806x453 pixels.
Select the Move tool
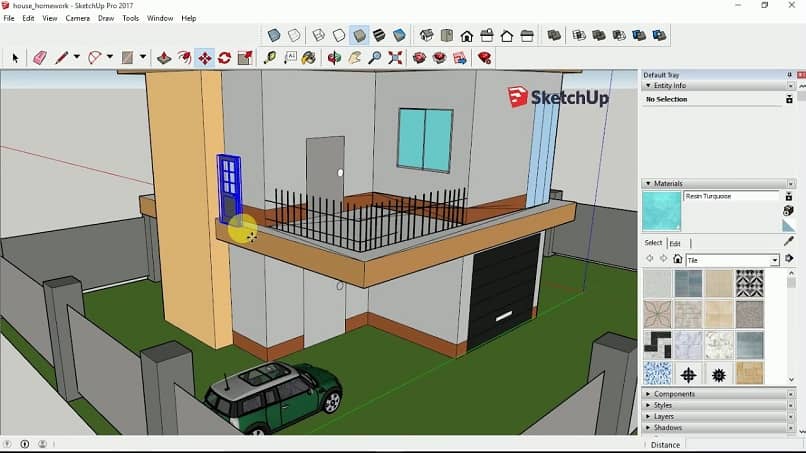205,58
